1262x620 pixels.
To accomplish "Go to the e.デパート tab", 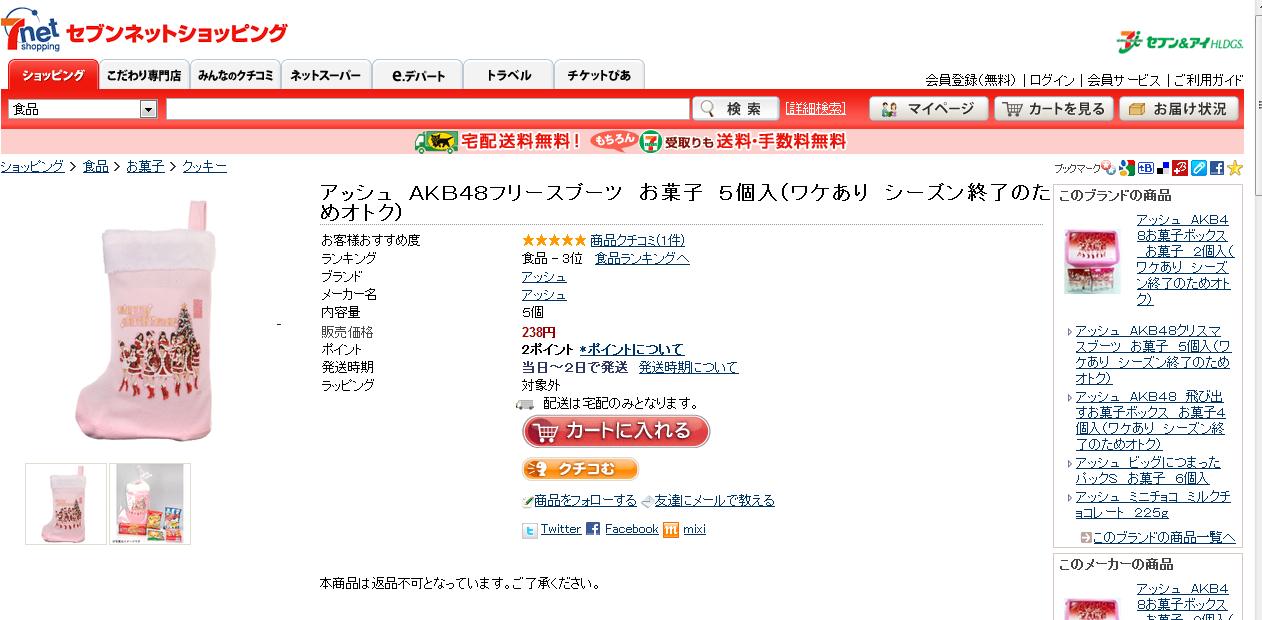I will coord(418,75).
